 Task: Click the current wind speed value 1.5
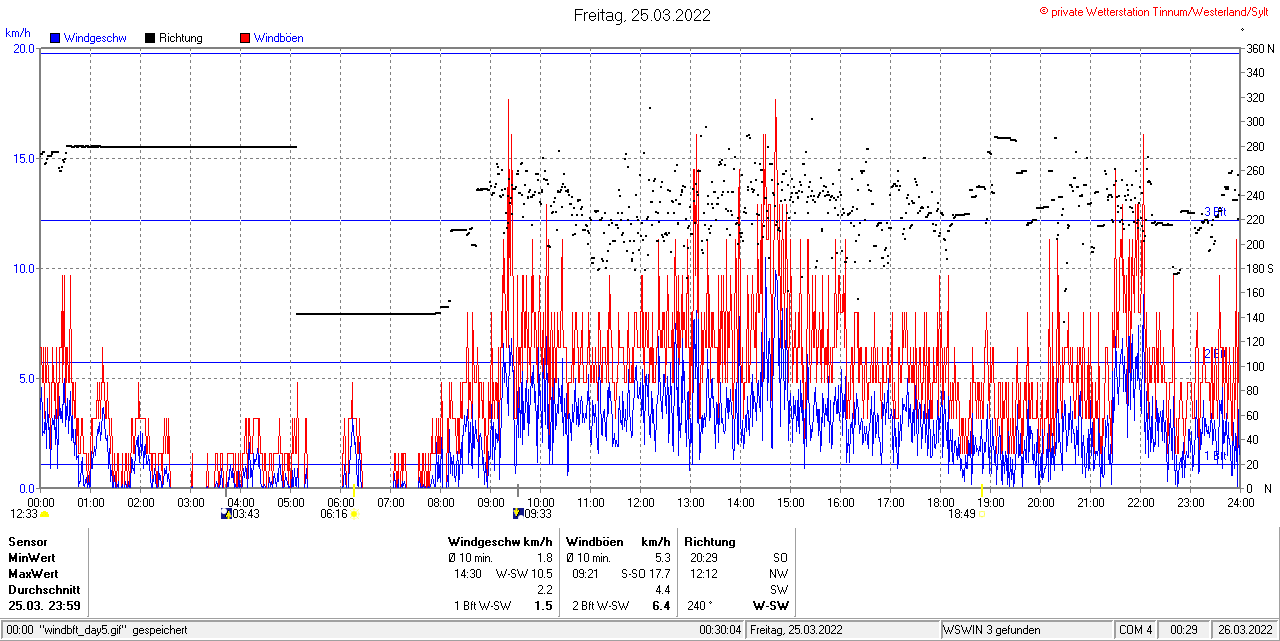[x=543, y=606]
